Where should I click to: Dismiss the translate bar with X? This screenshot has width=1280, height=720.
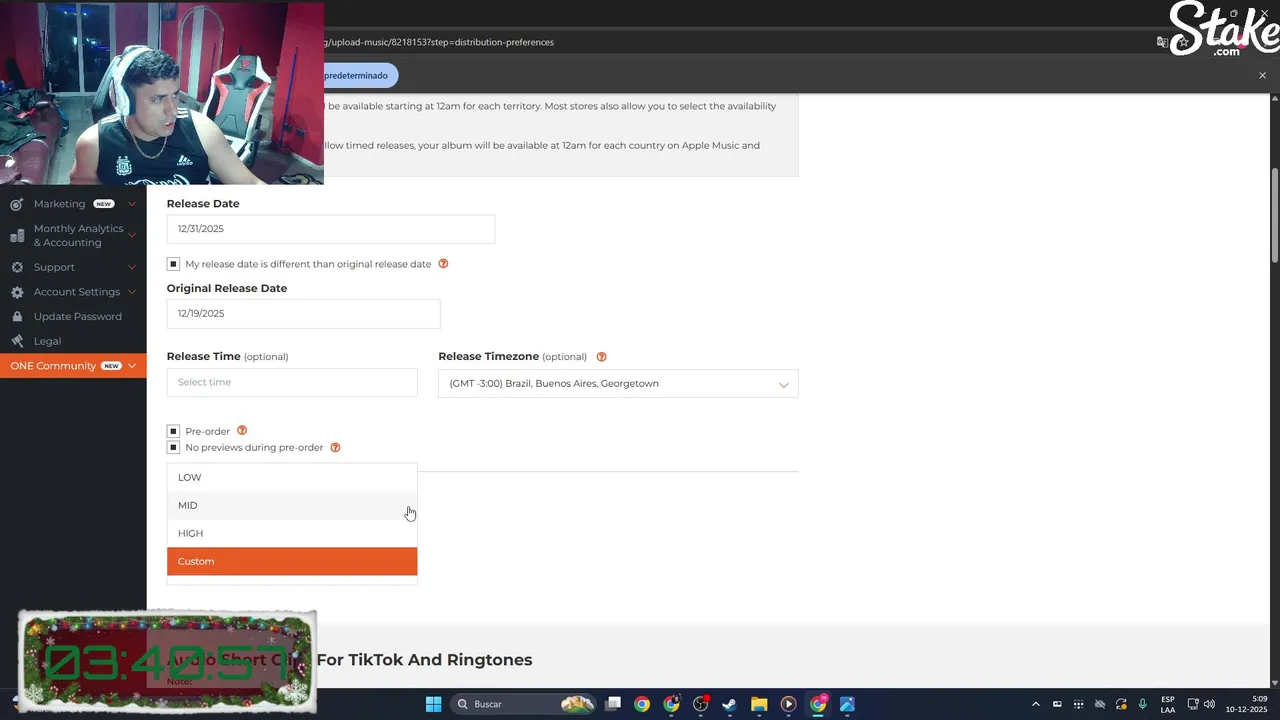click(1262, 76)
